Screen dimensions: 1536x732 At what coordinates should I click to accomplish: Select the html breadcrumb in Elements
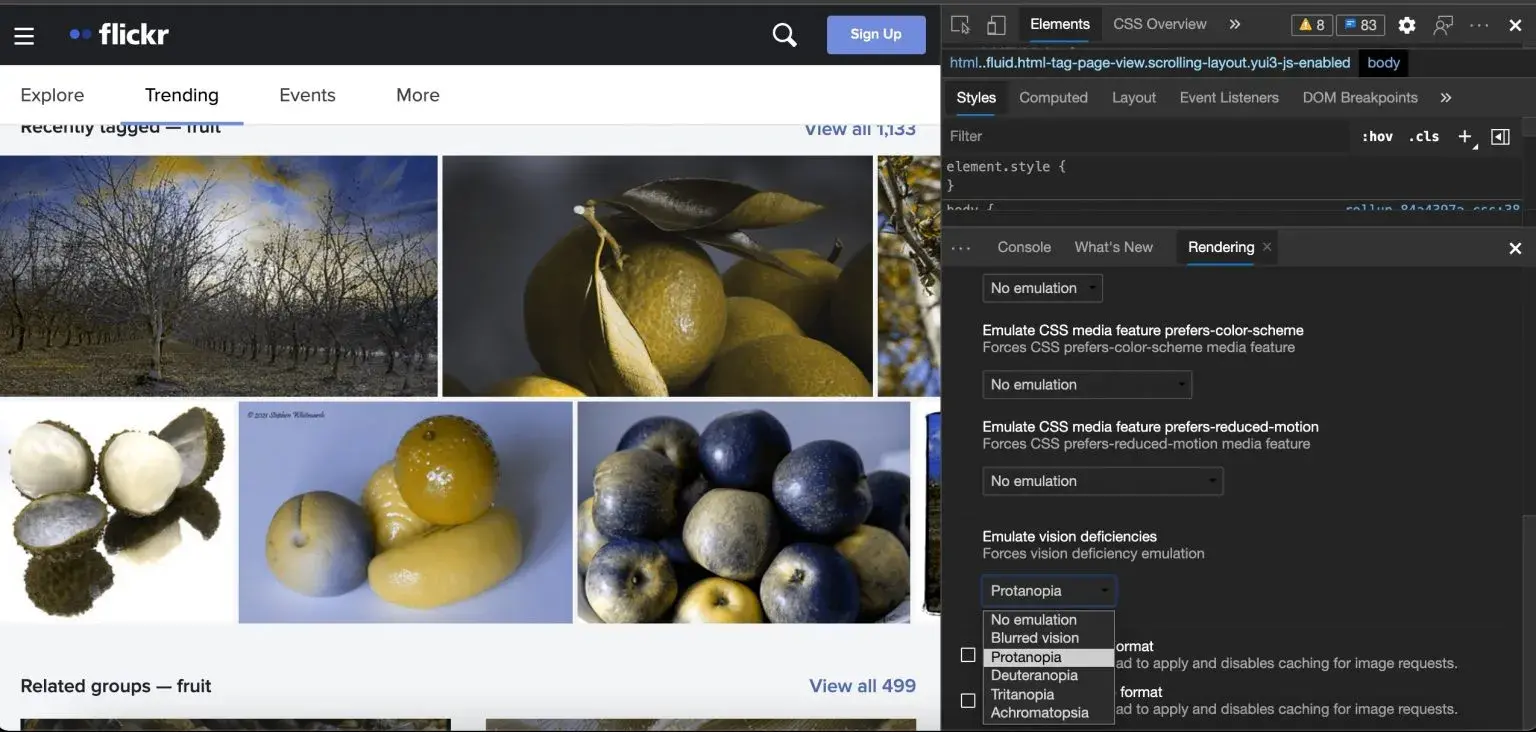pyautogui.click(x=1149, y=63)
